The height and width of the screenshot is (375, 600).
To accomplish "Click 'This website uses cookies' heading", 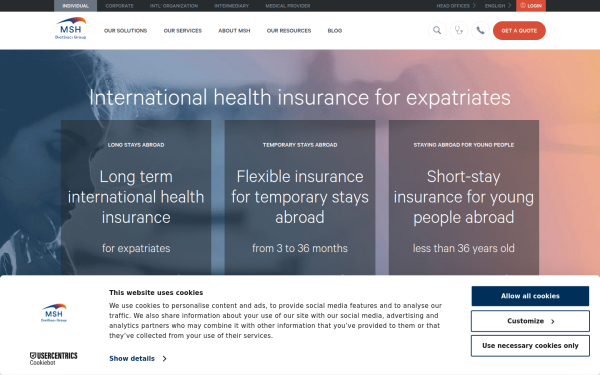I will 156,292.
